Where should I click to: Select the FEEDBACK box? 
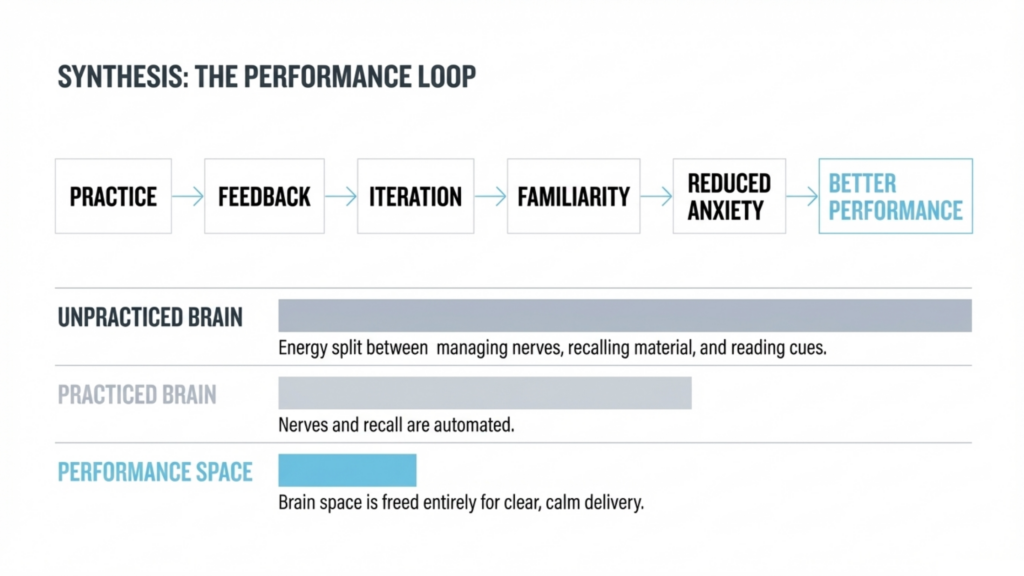(x=264, y=196)
